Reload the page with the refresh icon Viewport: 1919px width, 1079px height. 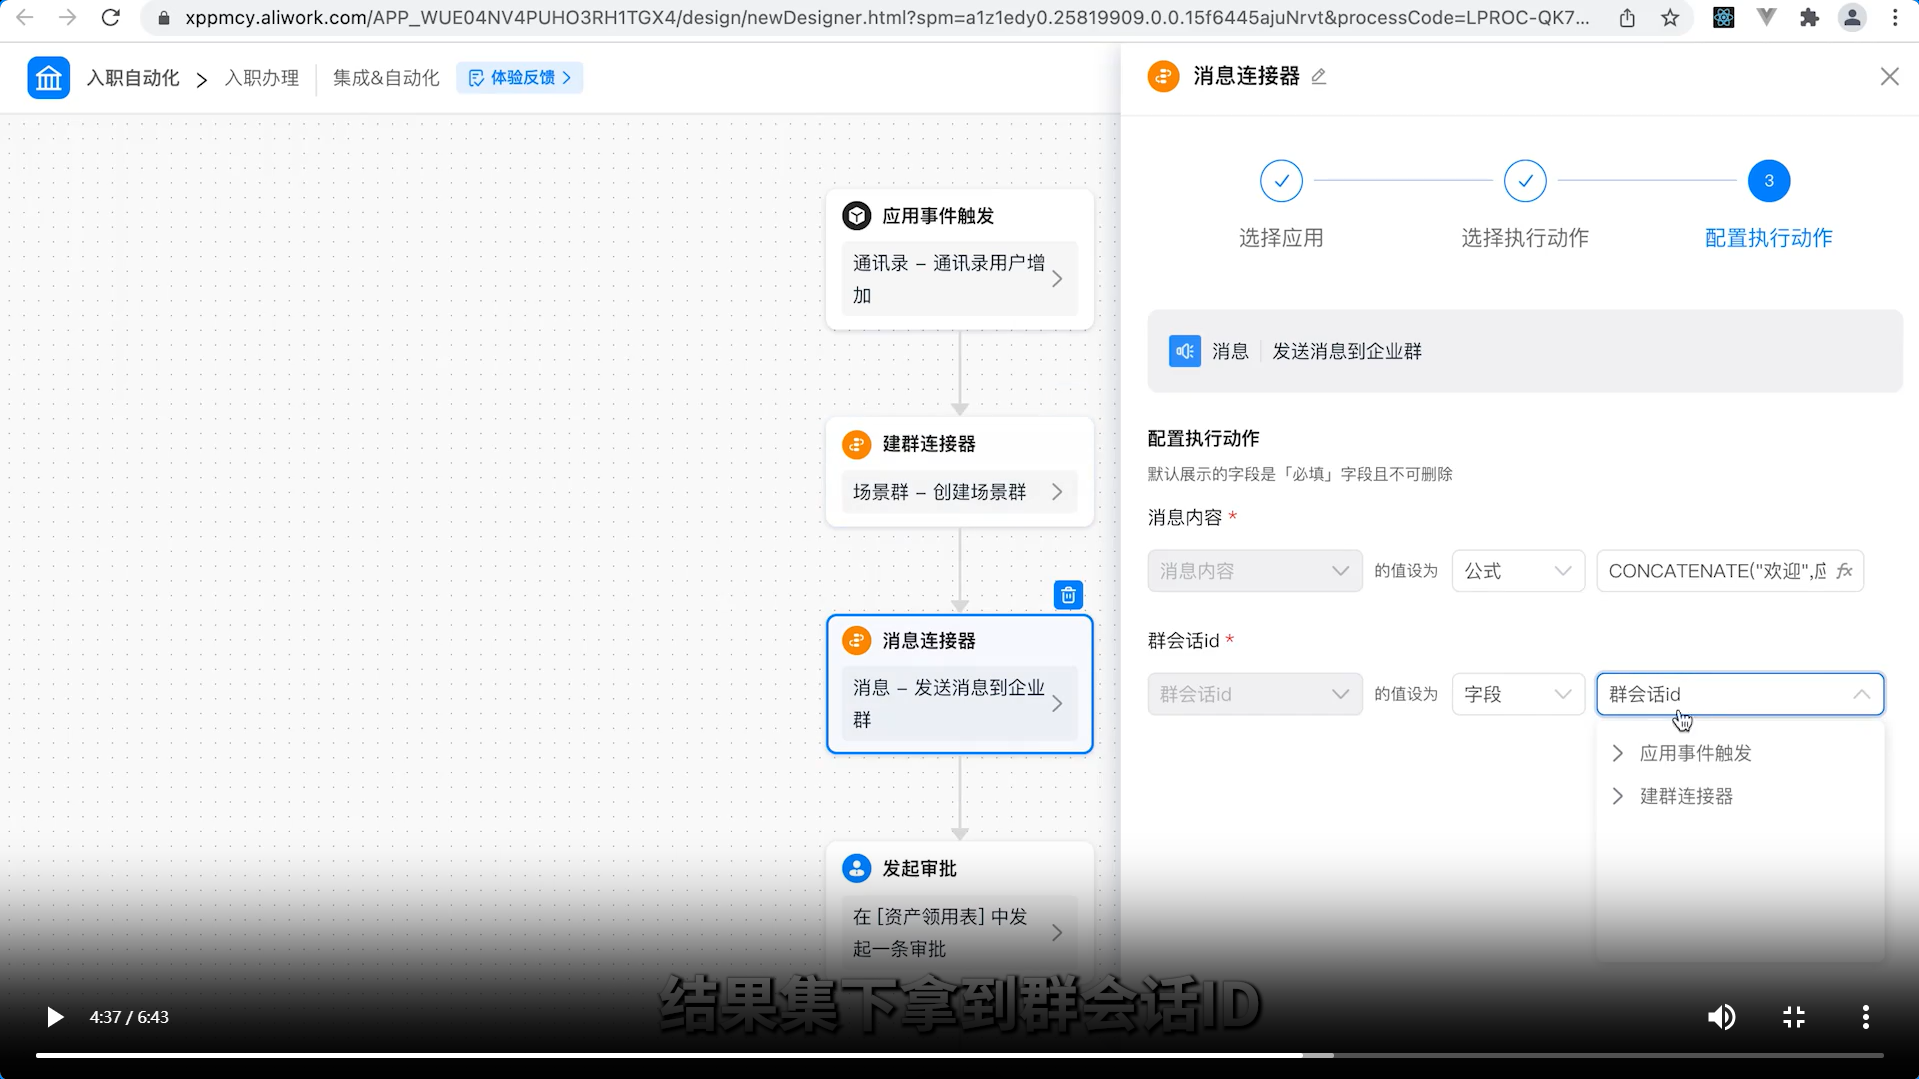coord(111,18)
